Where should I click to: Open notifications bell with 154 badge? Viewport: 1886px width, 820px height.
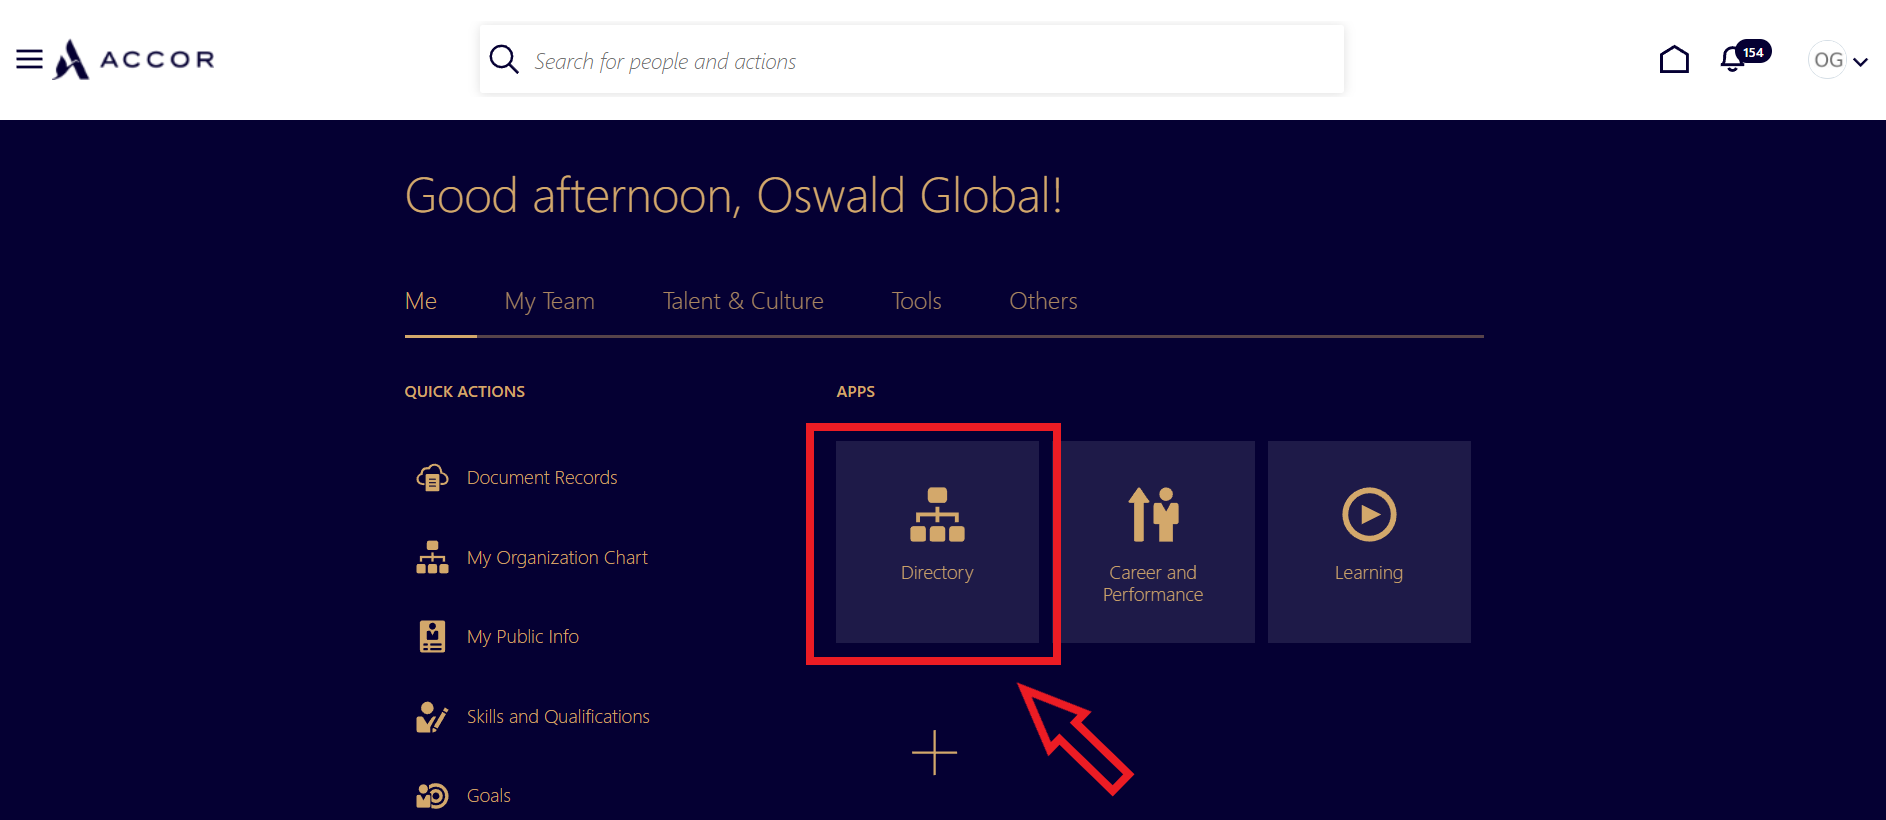[x=1743, y=57]
